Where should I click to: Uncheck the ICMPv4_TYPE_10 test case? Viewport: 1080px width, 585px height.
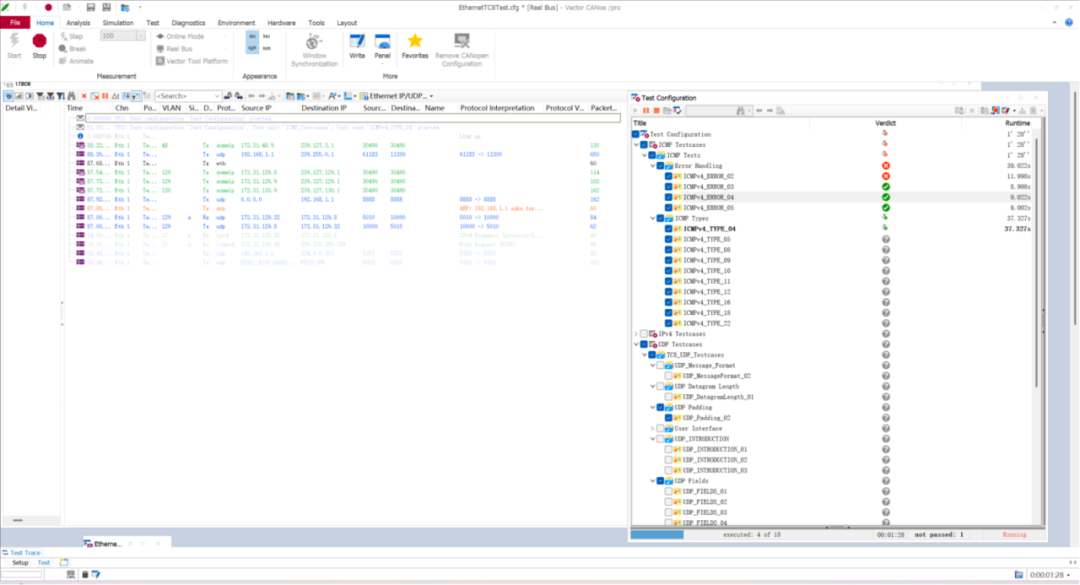click(668, 271)
